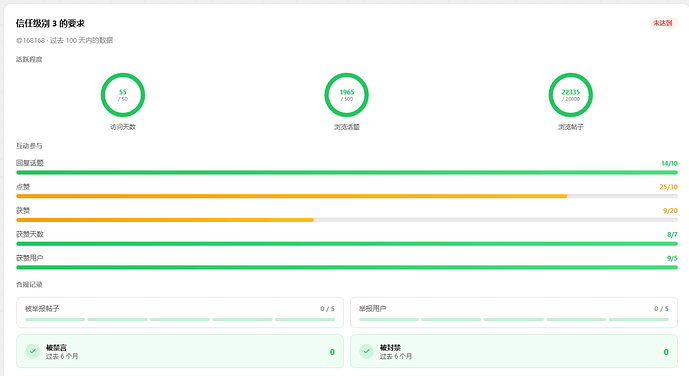Click the 浏览帖子 circular progress ring
The height and width of the screenshot is (376, 689).
coord(571,95)
